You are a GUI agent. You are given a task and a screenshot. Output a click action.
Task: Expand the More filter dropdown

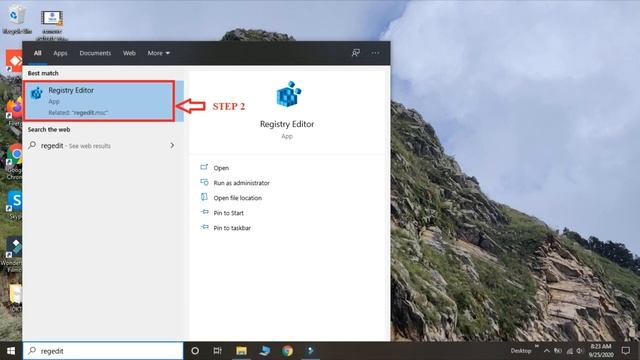click(158, 53)
